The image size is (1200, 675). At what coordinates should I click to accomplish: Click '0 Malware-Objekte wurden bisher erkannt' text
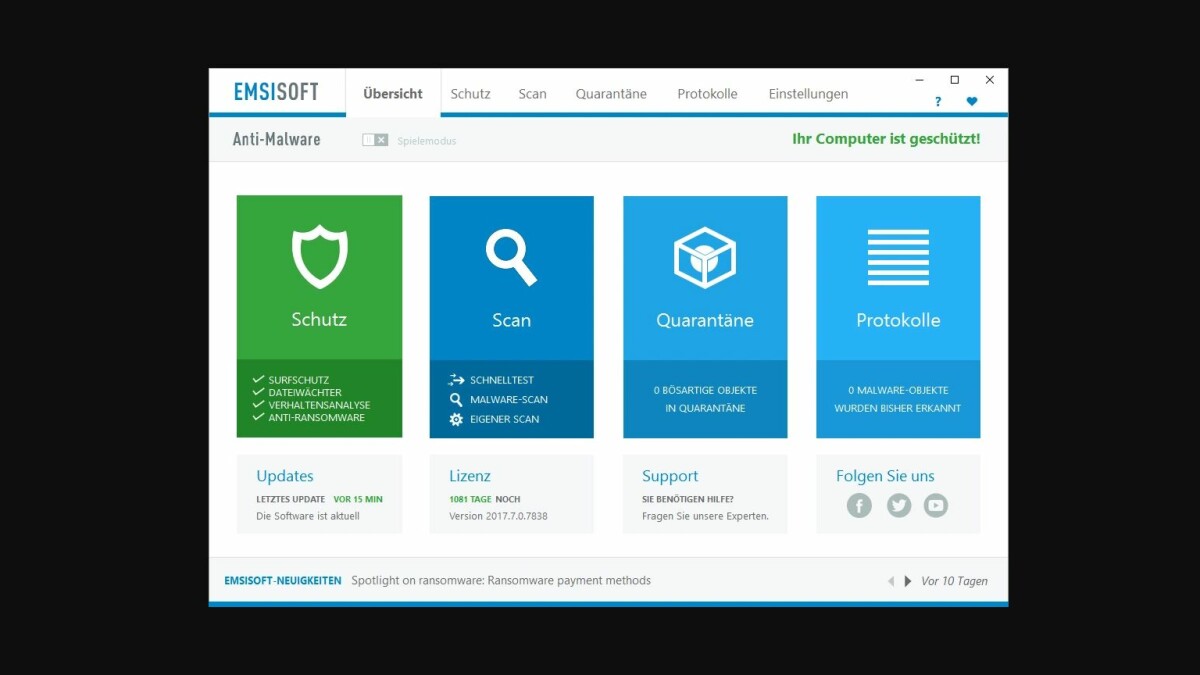(x=898, y=399)
